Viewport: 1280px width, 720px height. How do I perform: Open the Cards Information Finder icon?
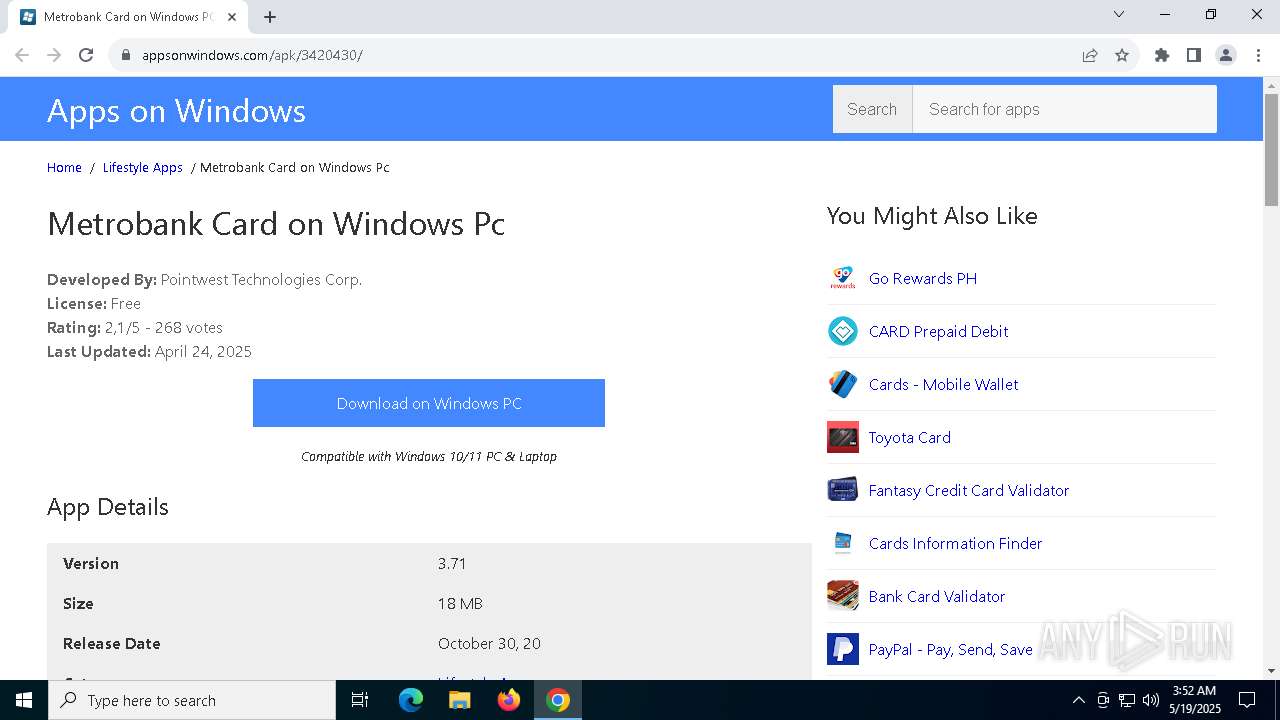click(x=843, y=543)
